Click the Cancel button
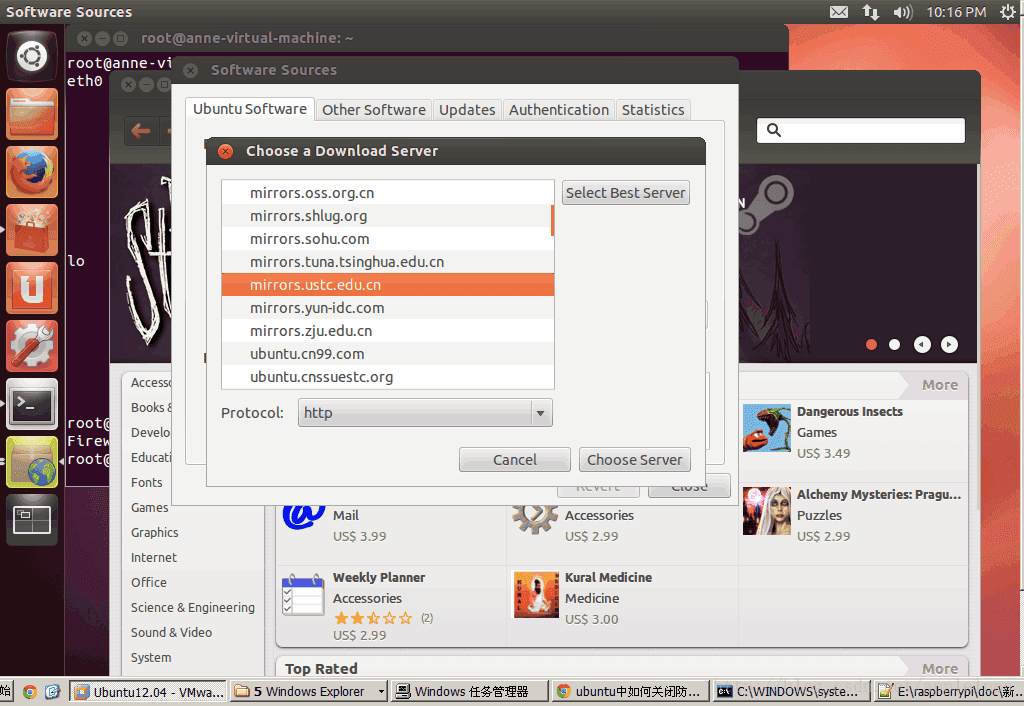Image resolution: width=1024 pixels, height=706 pixels. pos(515,460)
